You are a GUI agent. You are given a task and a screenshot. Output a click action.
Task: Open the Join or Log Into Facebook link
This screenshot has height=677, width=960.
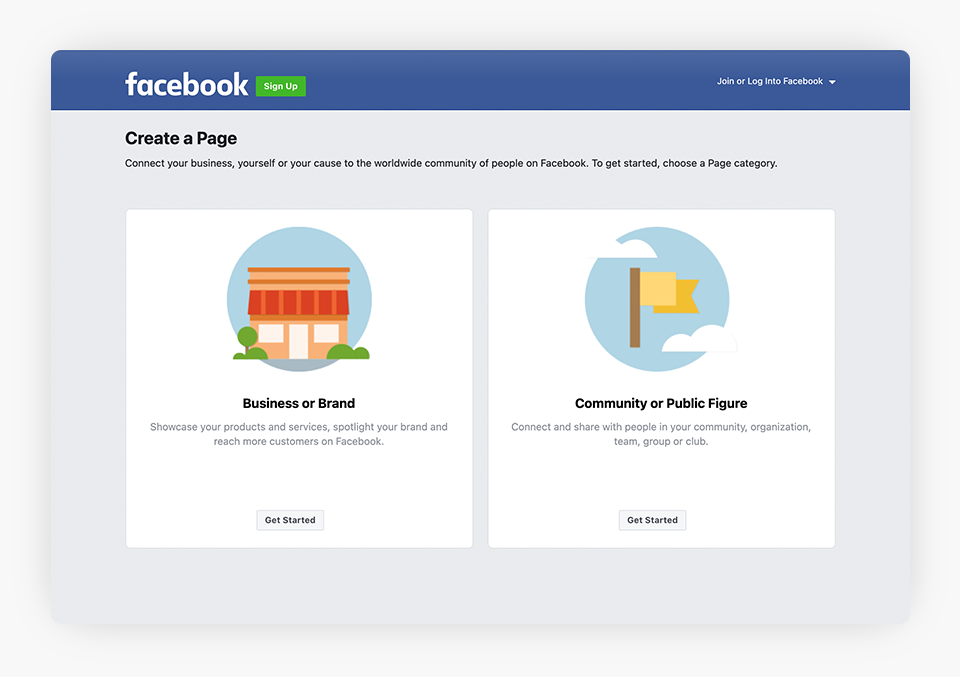coord(769,81)
